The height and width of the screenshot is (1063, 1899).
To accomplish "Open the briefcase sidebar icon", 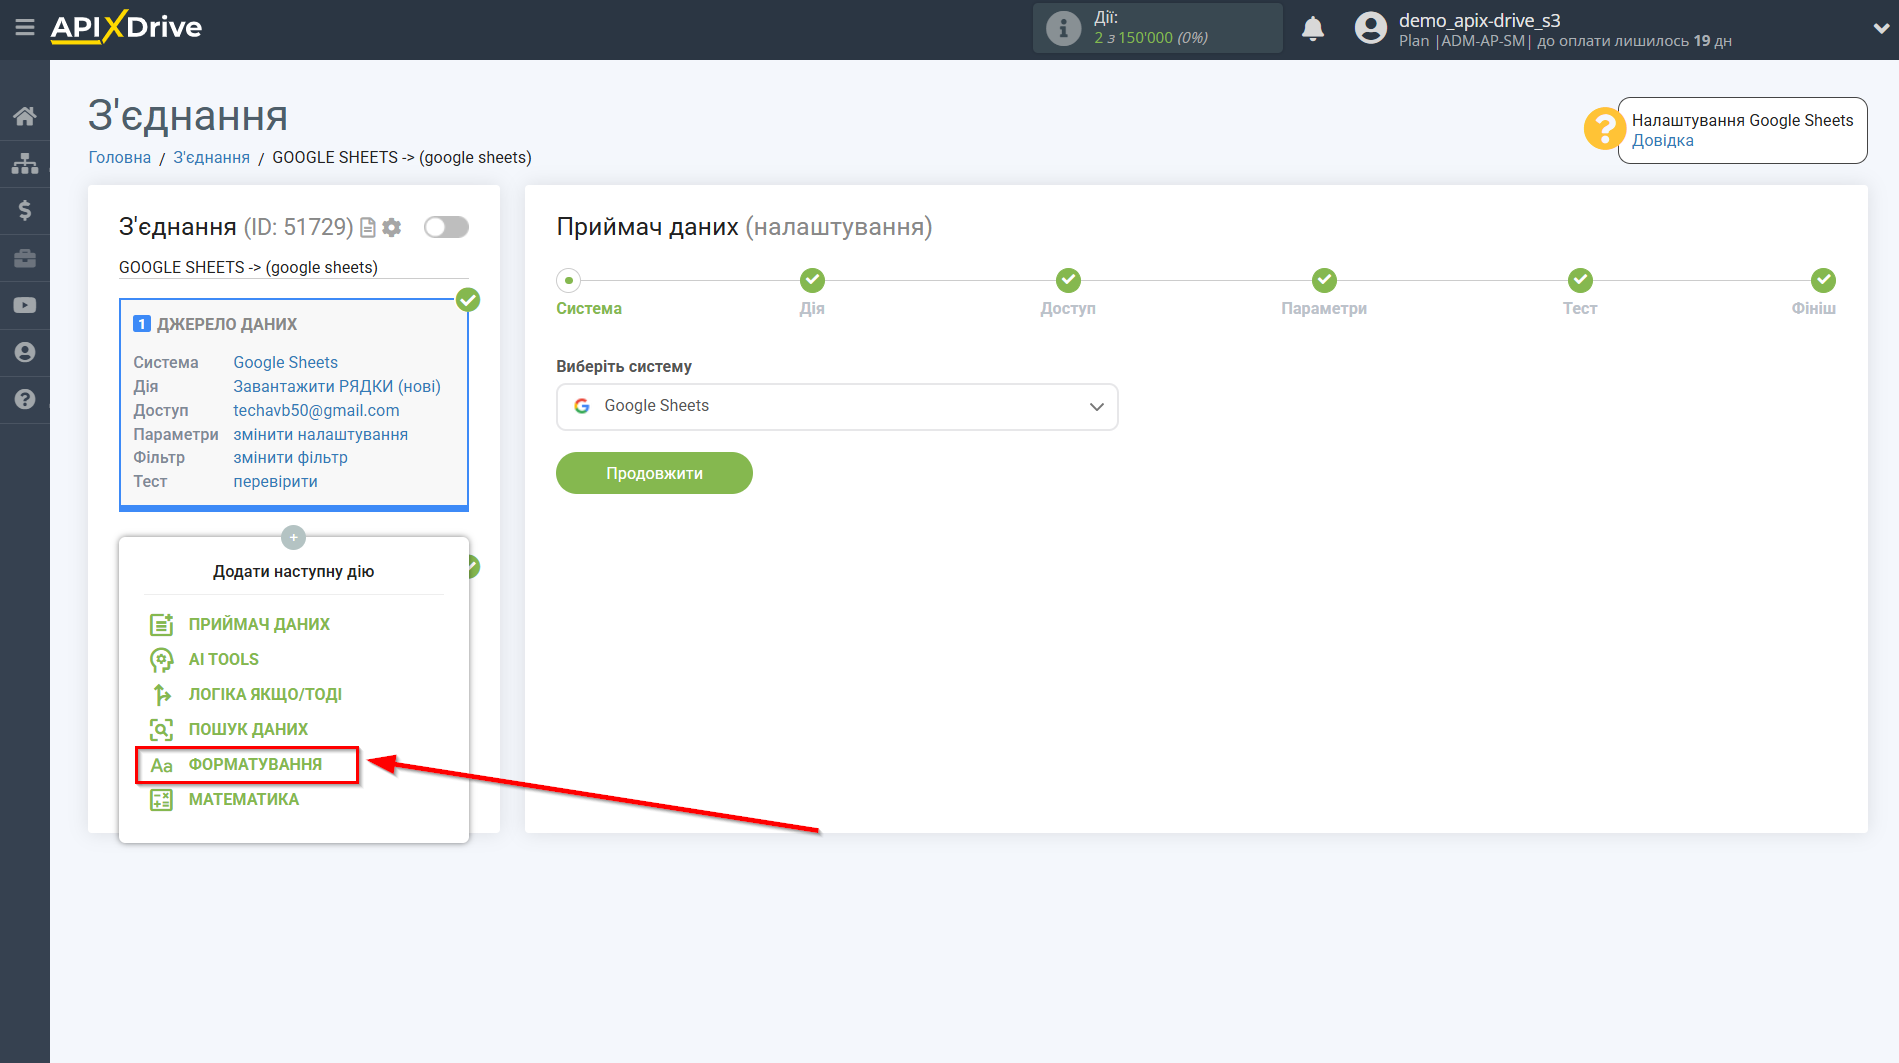I will [x=25, y=258].
